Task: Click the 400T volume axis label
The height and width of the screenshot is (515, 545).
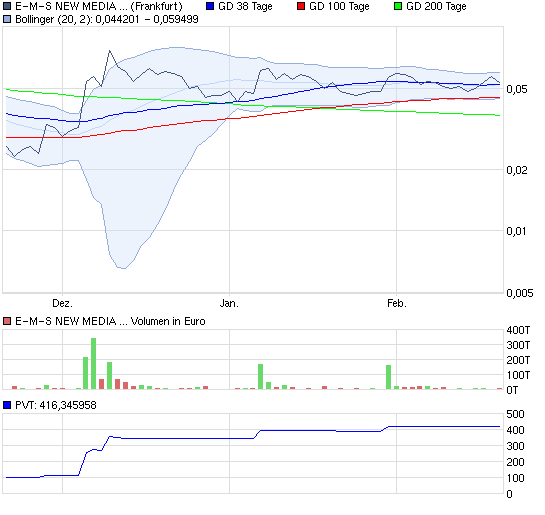Action: tap(518, 330)
